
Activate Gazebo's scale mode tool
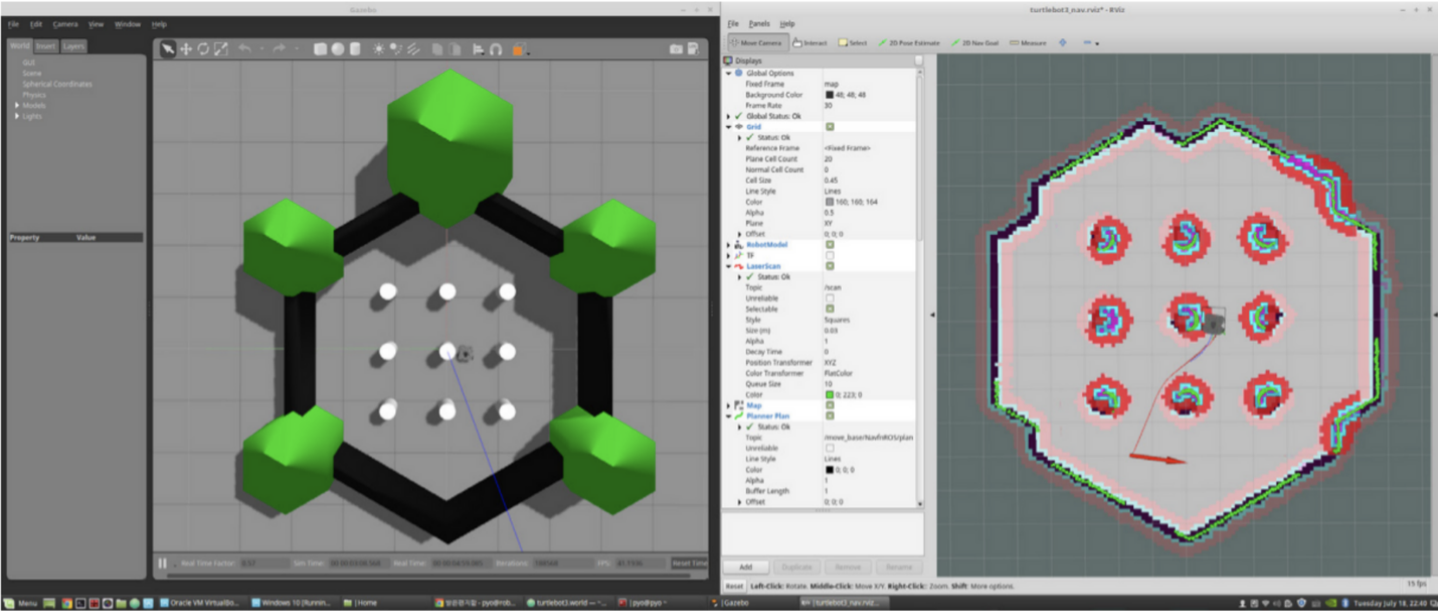pyautogui.click(x=220, y=49)
